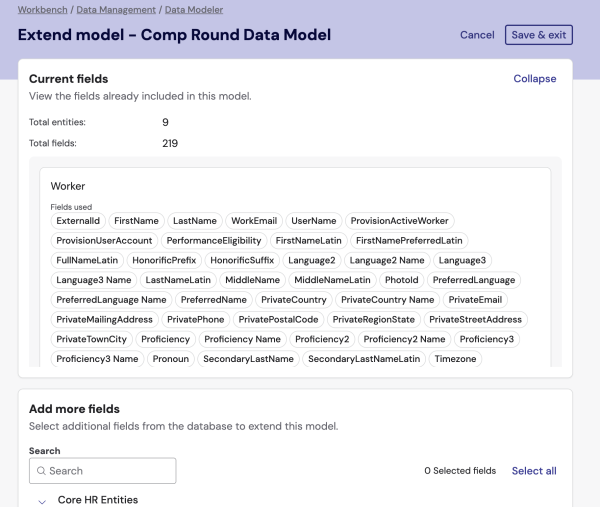Click the Core HR Entities label
600x507 pixels.
coord(98,500)
